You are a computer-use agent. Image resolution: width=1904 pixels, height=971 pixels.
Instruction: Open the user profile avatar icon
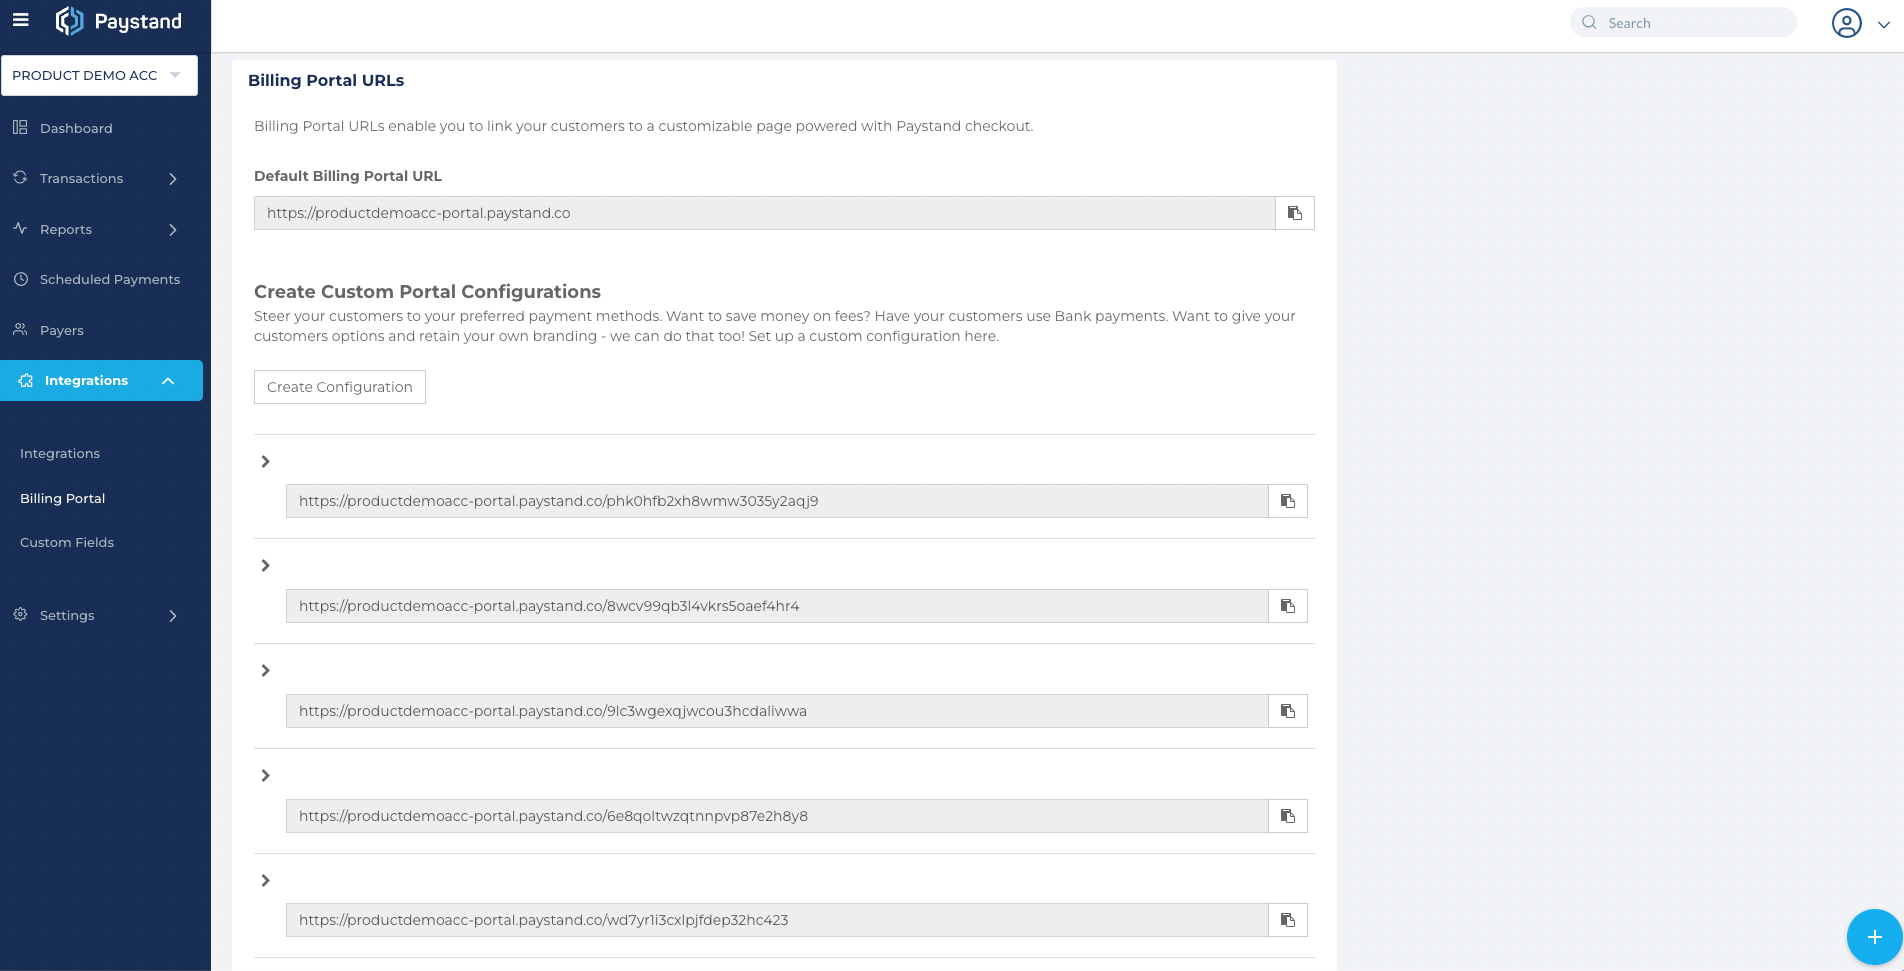(x=1846, y=23)
